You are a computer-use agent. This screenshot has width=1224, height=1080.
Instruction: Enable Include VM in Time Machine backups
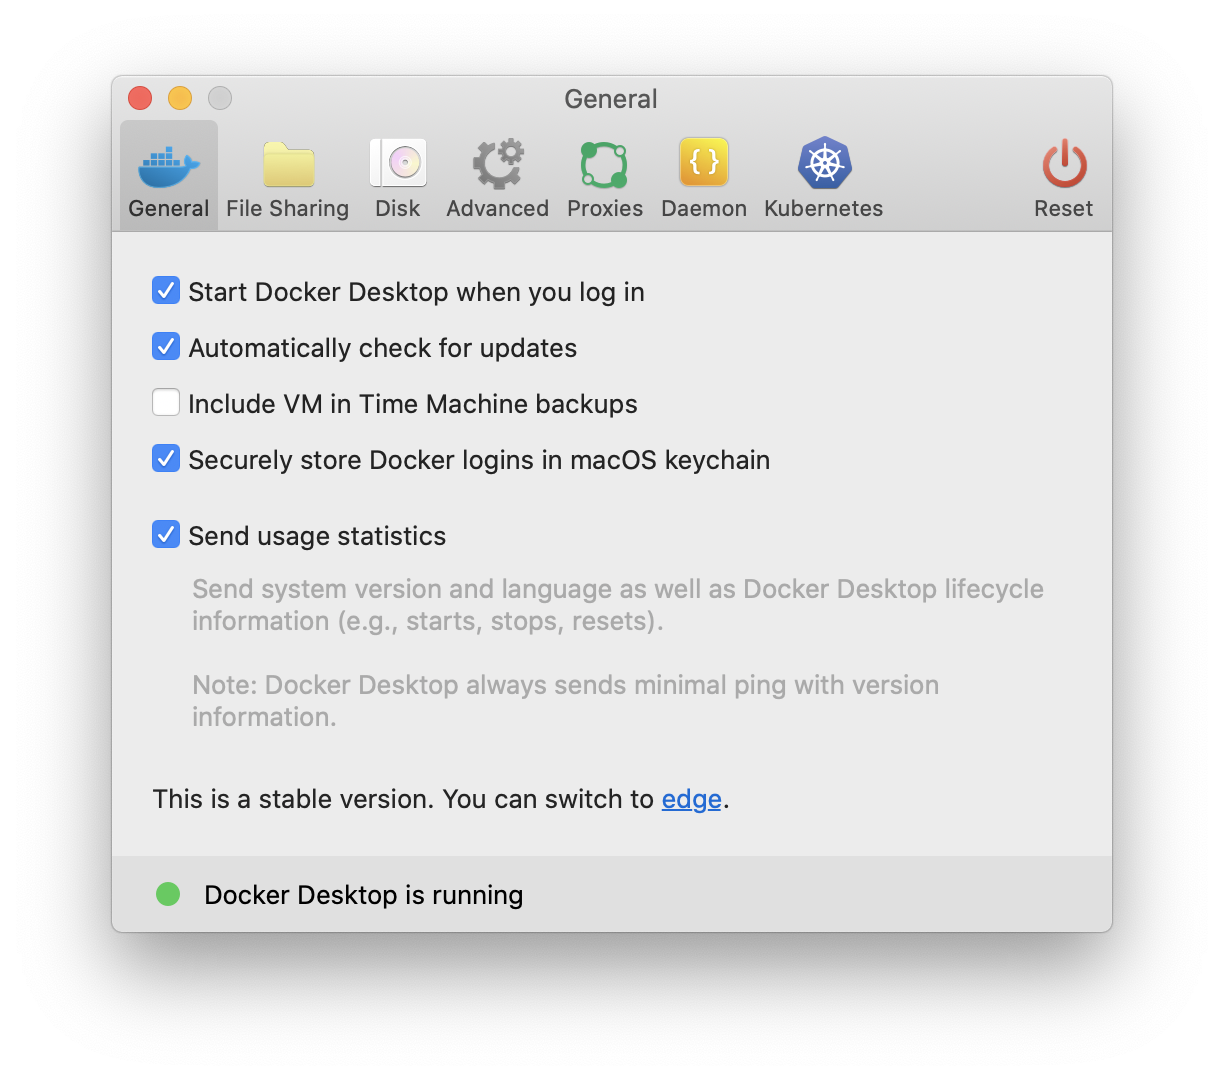pyautogui.click(x=166, y=403)
